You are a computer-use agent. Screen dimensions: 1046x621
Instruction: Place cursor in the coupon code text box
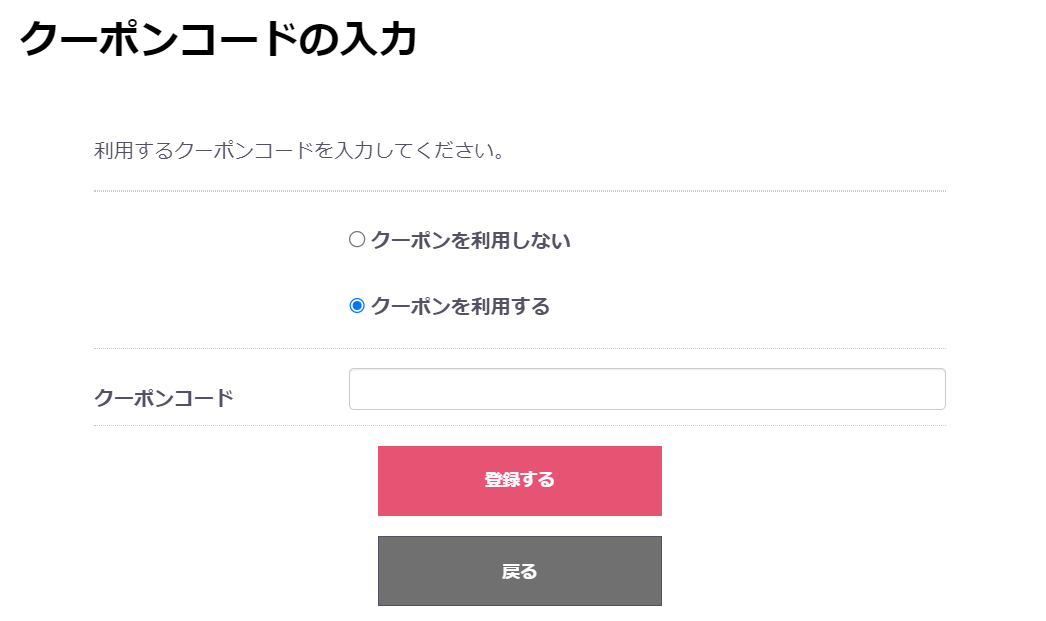click(647, 389)
